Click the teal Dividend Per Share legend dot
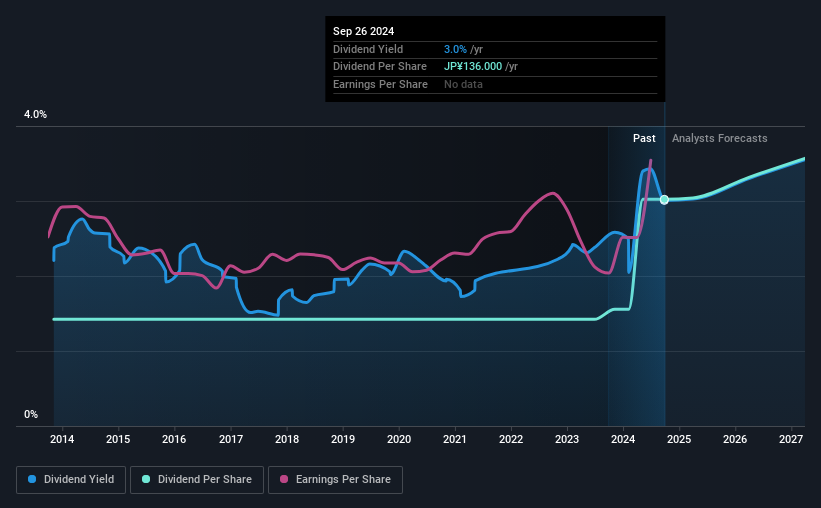821x508 pixels. point(146,479)
